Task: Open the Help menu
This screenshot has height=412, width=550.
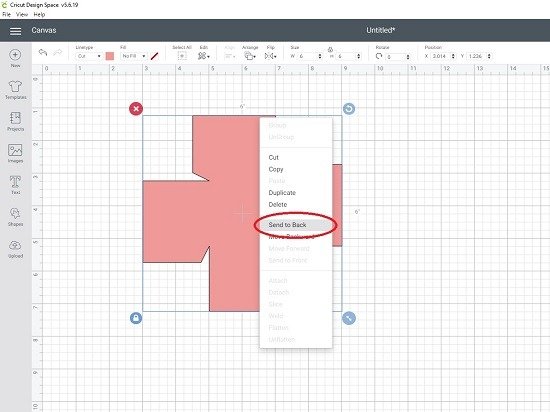Action: [x=39, y=14]
